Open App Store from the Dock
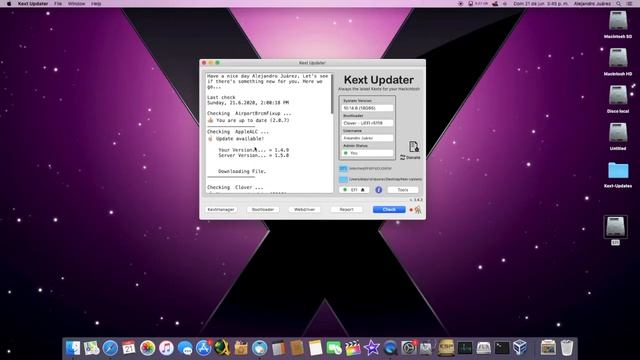640x360 pixels. coord(203,348)
